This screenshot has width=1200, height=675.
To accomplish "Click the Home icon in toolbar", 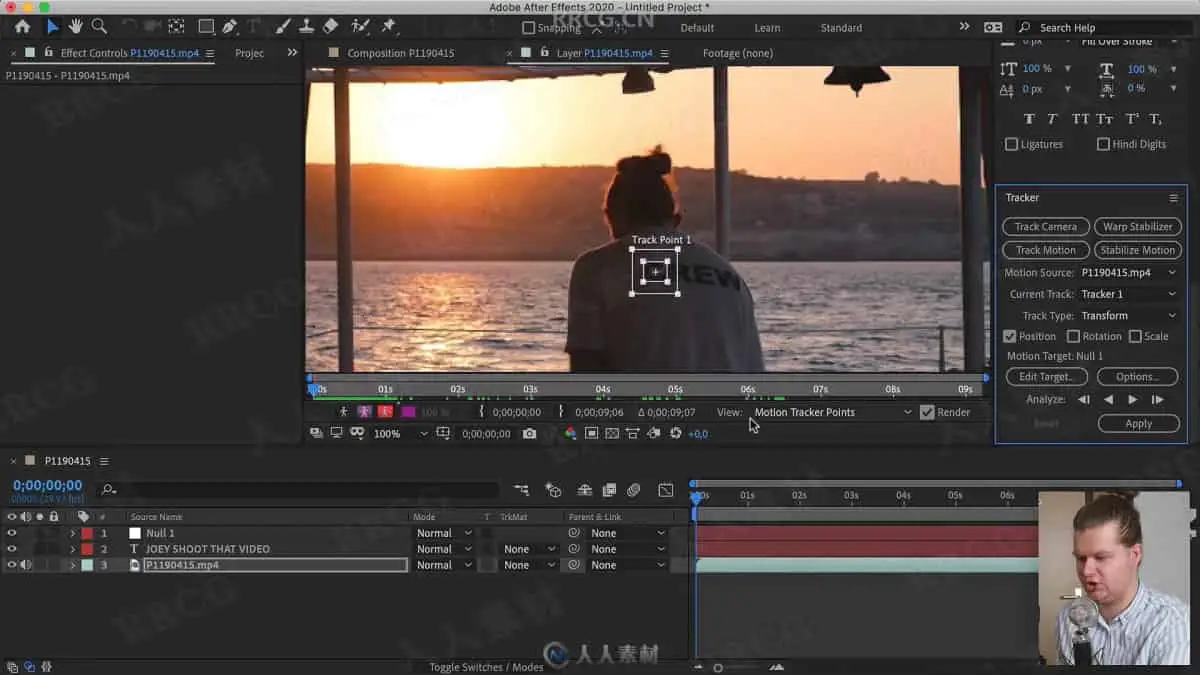I will (x=22, y=27).
